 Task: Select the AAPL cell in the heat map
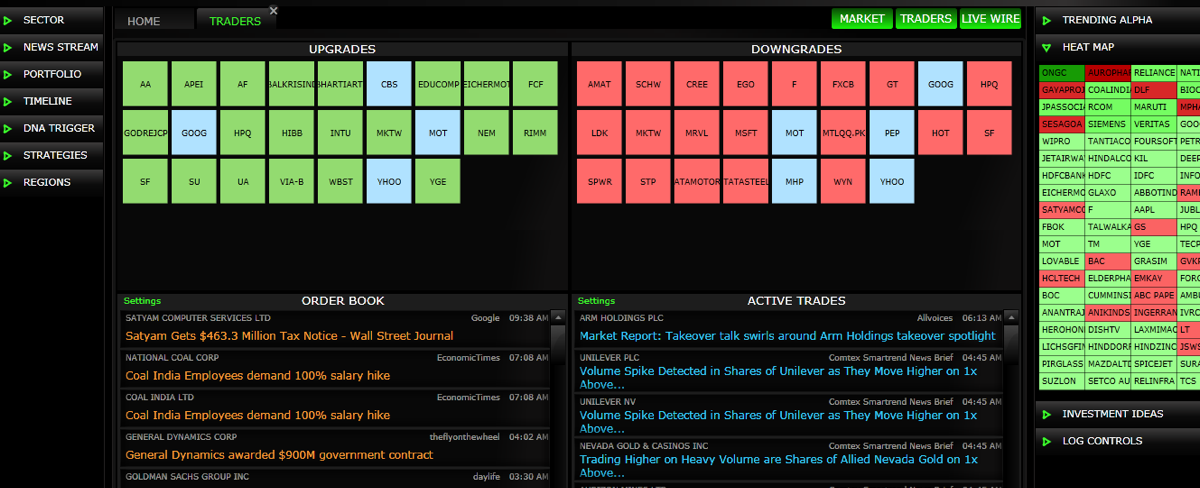[1154, 210]
